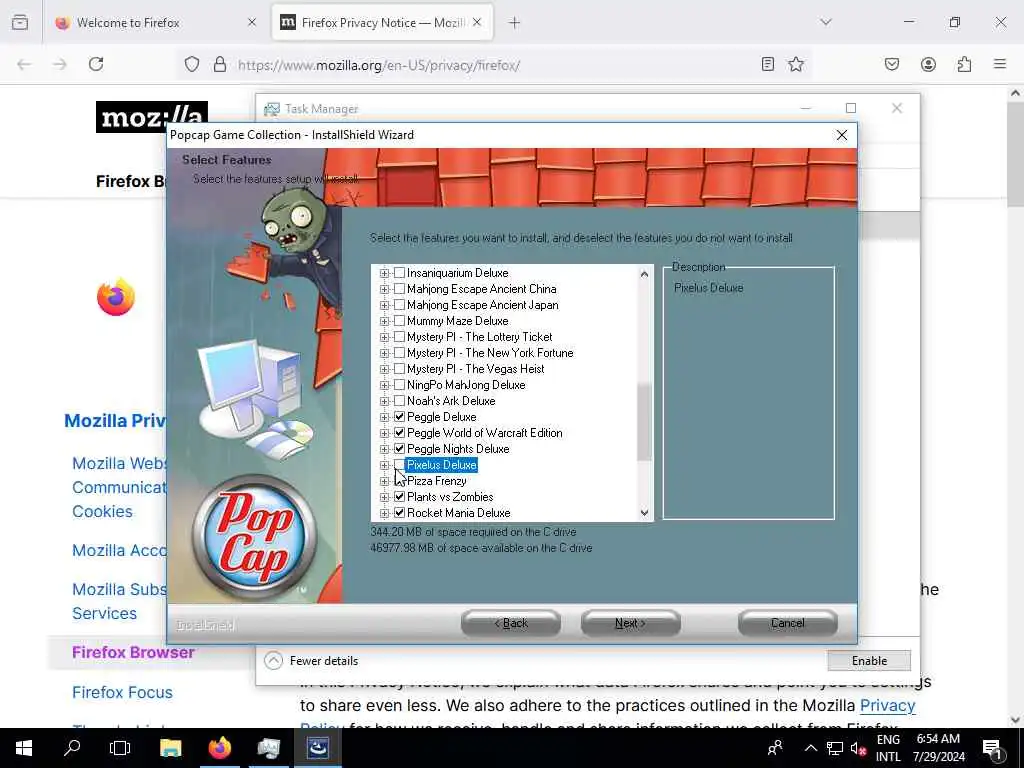
Task: Open Firefox Browser sidebar link
Action: tap(133, 652)
